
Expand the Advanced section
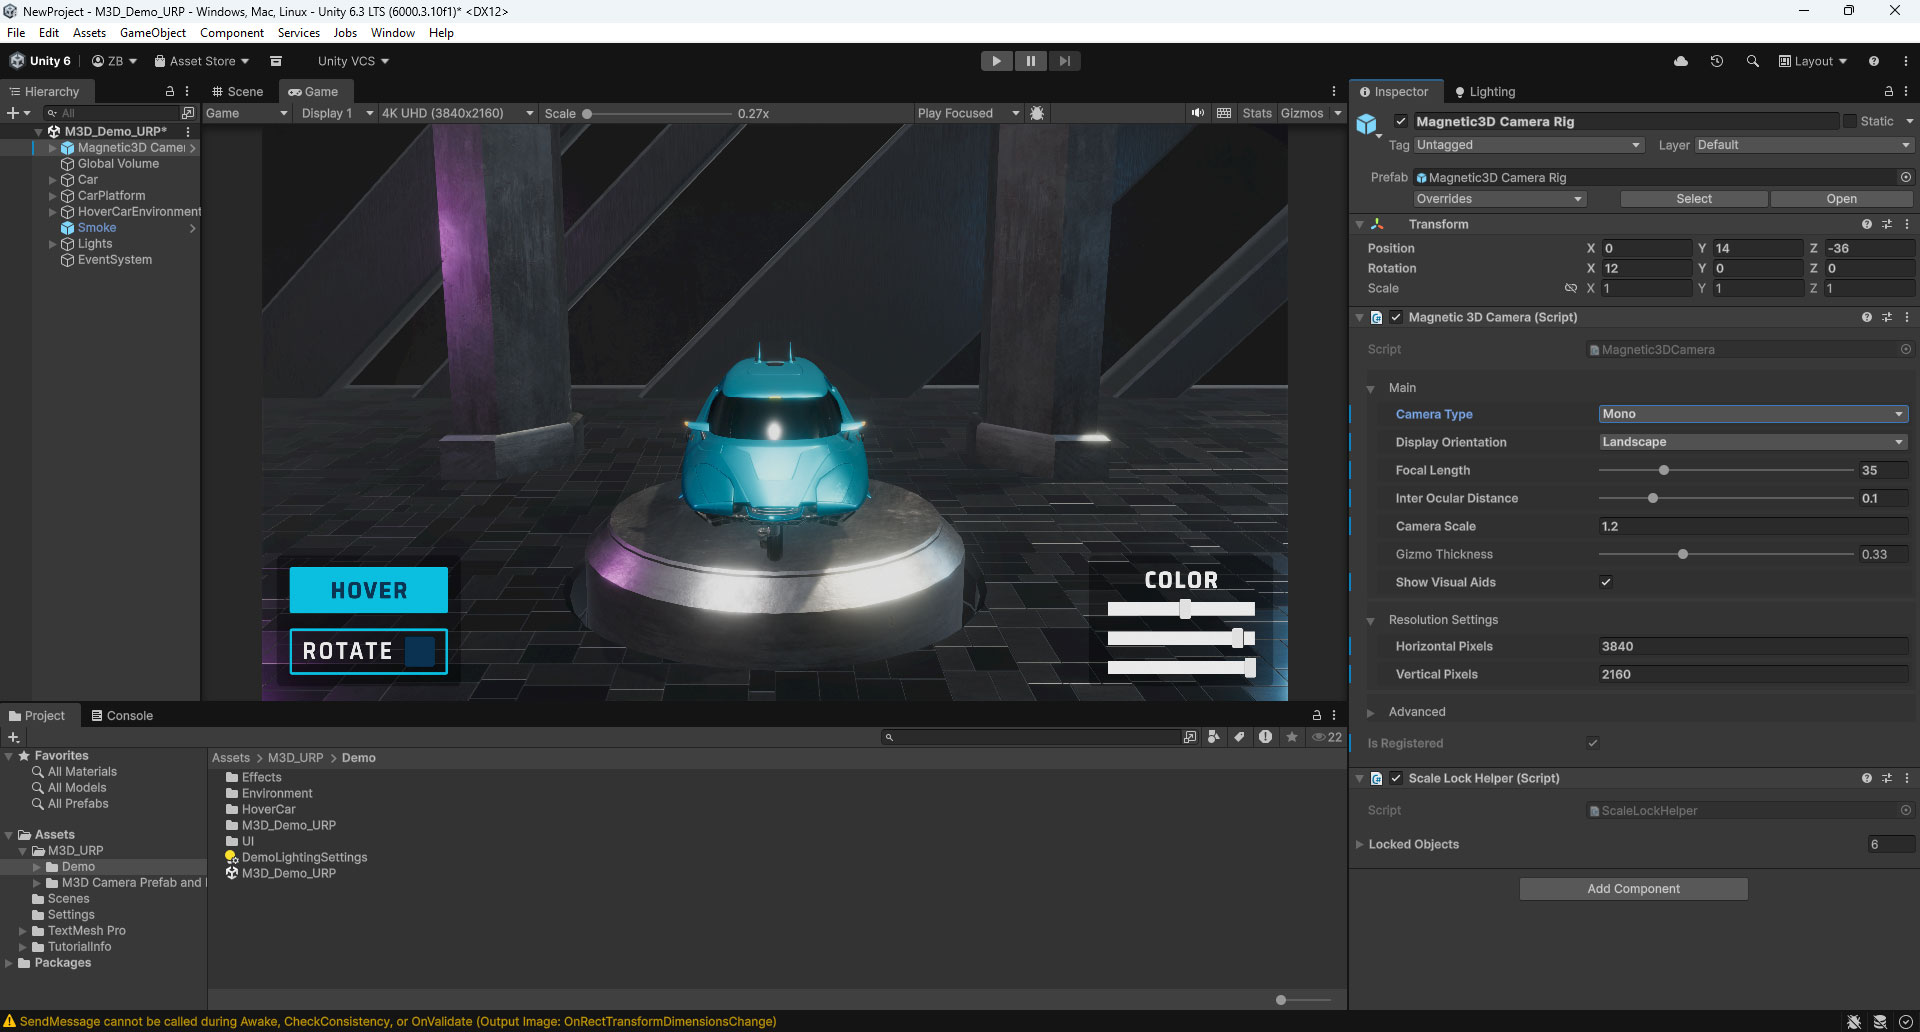(x=1371, y=711)
